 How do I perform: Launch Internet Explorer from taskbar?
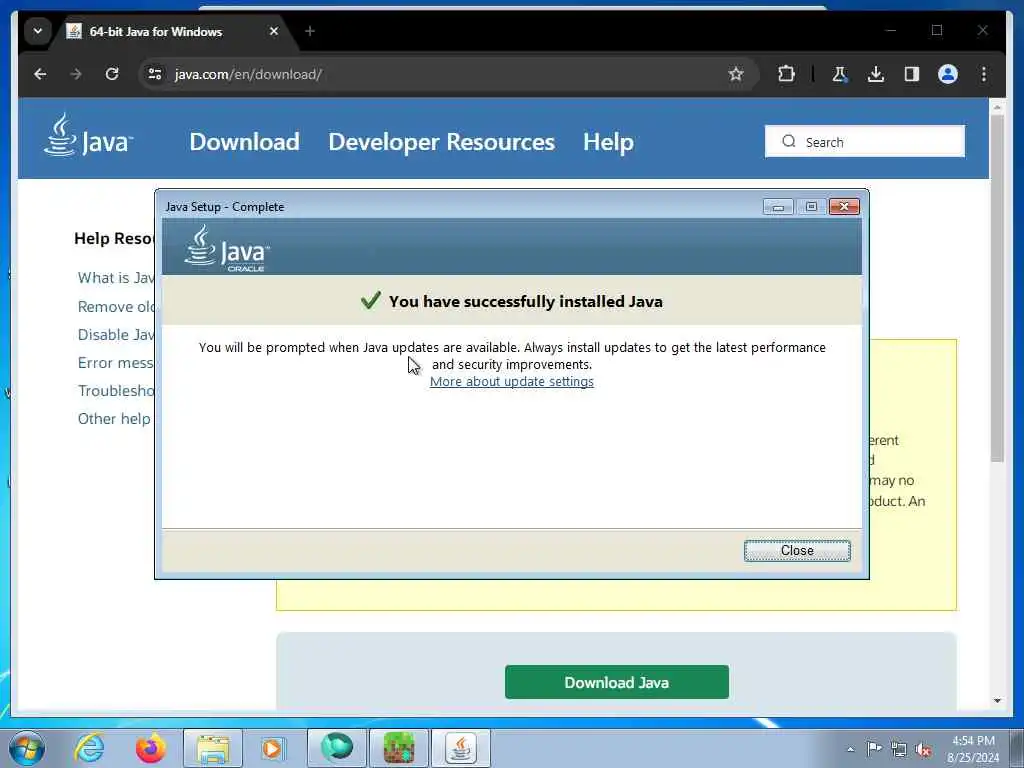[89, 748]
